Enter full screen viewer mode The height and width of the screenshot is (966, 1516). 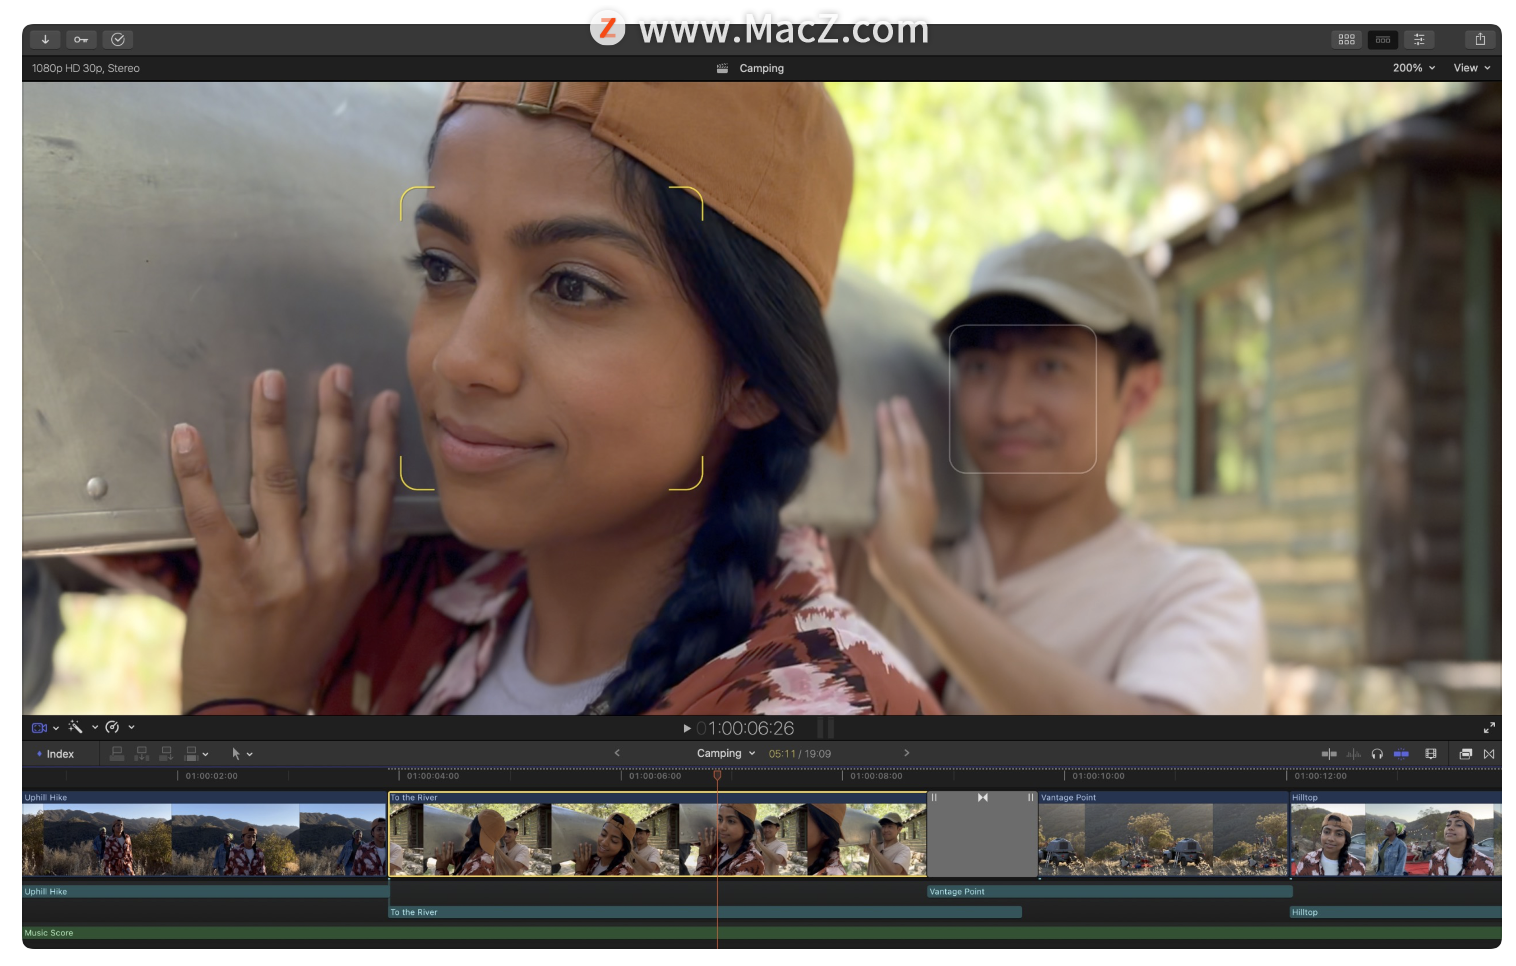pos(1489,728)
